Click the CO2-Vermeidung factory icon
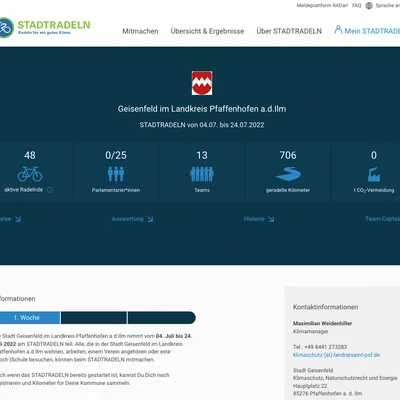The width and height of the screenshot is (400, 400). click(374, 174)
